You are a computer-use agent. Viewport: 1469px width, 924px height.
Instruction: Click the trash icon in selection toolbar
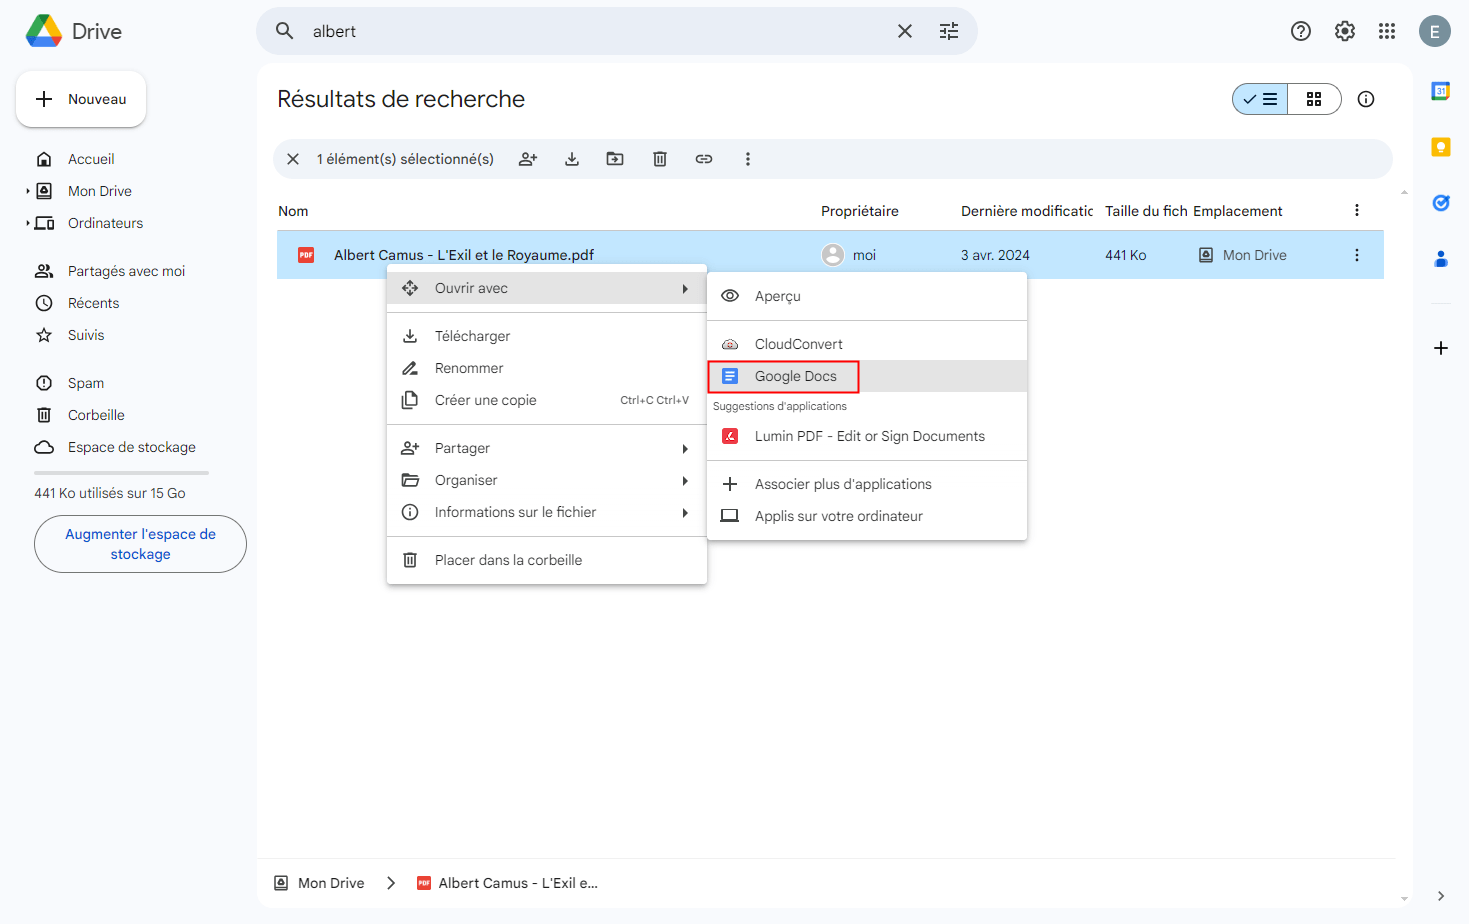pos(660,159)
